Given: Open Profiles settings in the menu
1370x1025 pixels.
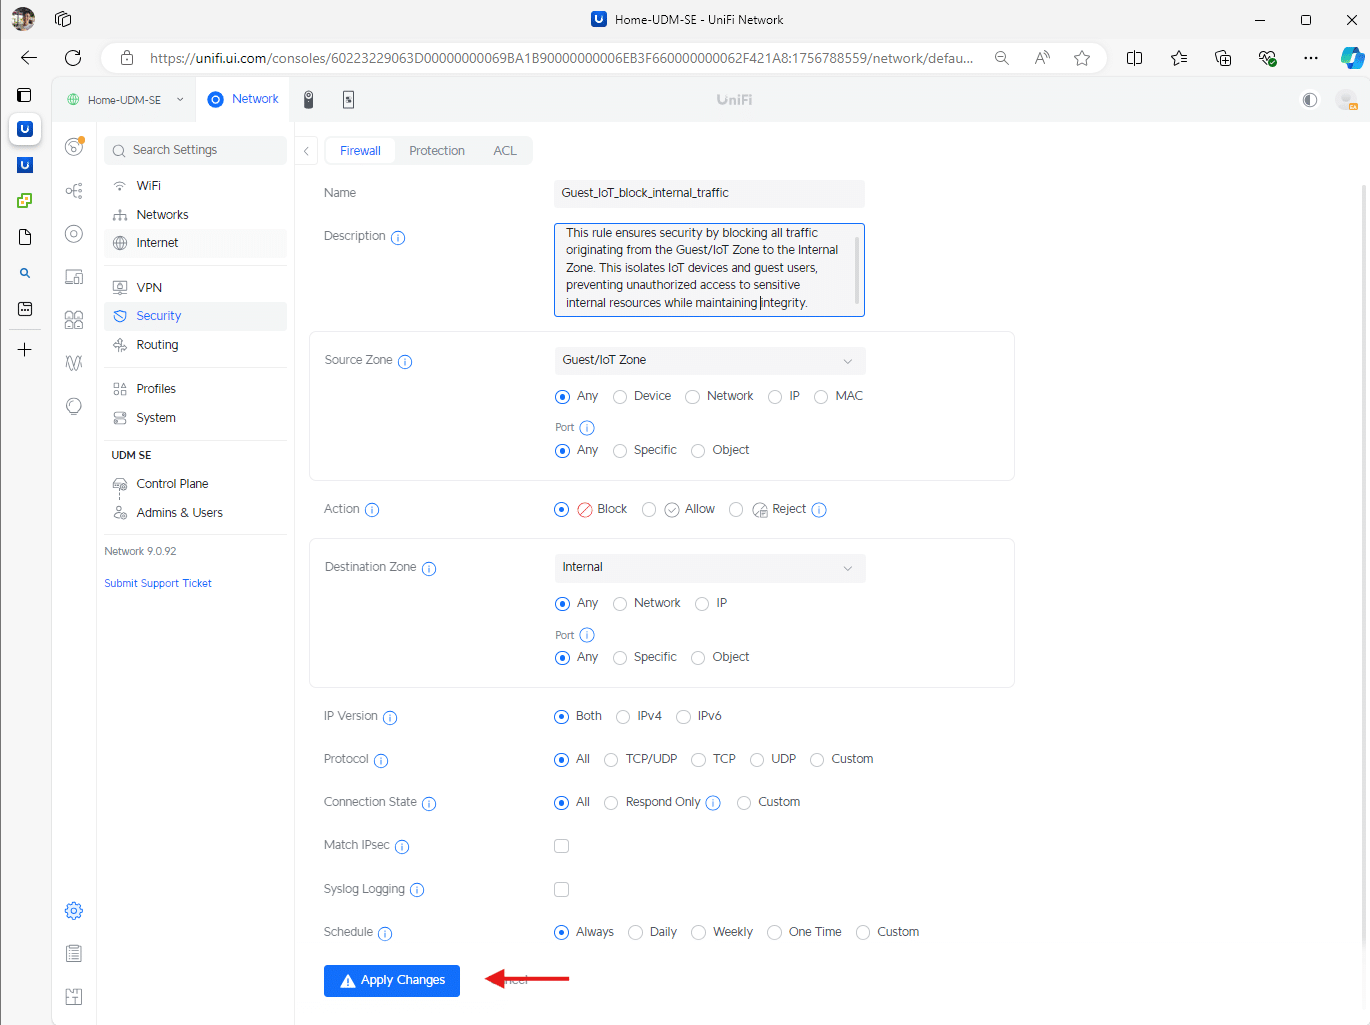Looking at the screenshot, I should click(x=195, y=389).
